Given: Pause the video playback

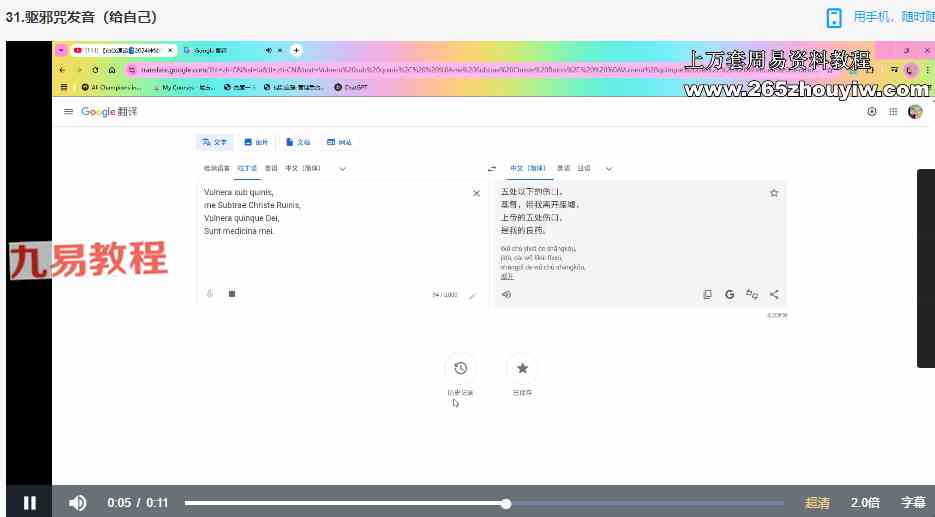Looking at the screenshot, I should [29, 503].
